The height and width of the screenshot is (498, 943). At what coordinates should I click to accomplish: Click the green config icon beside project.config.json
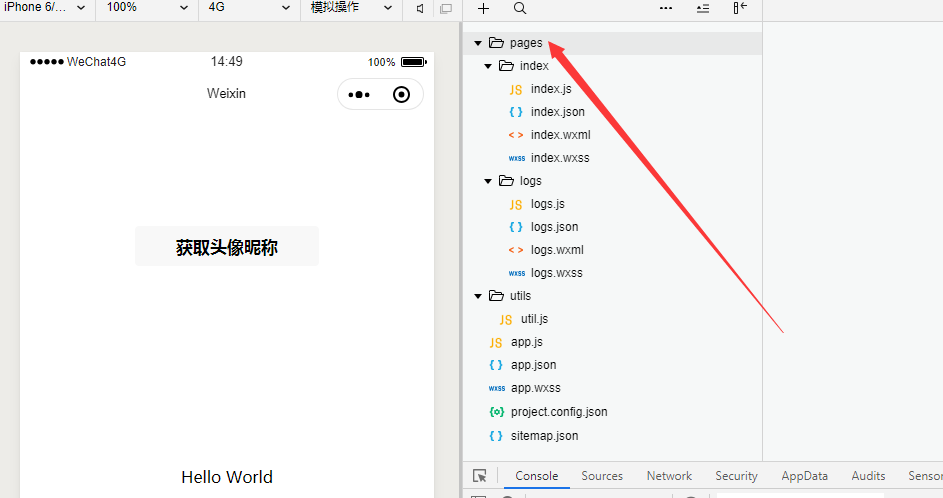coord(496,412)
